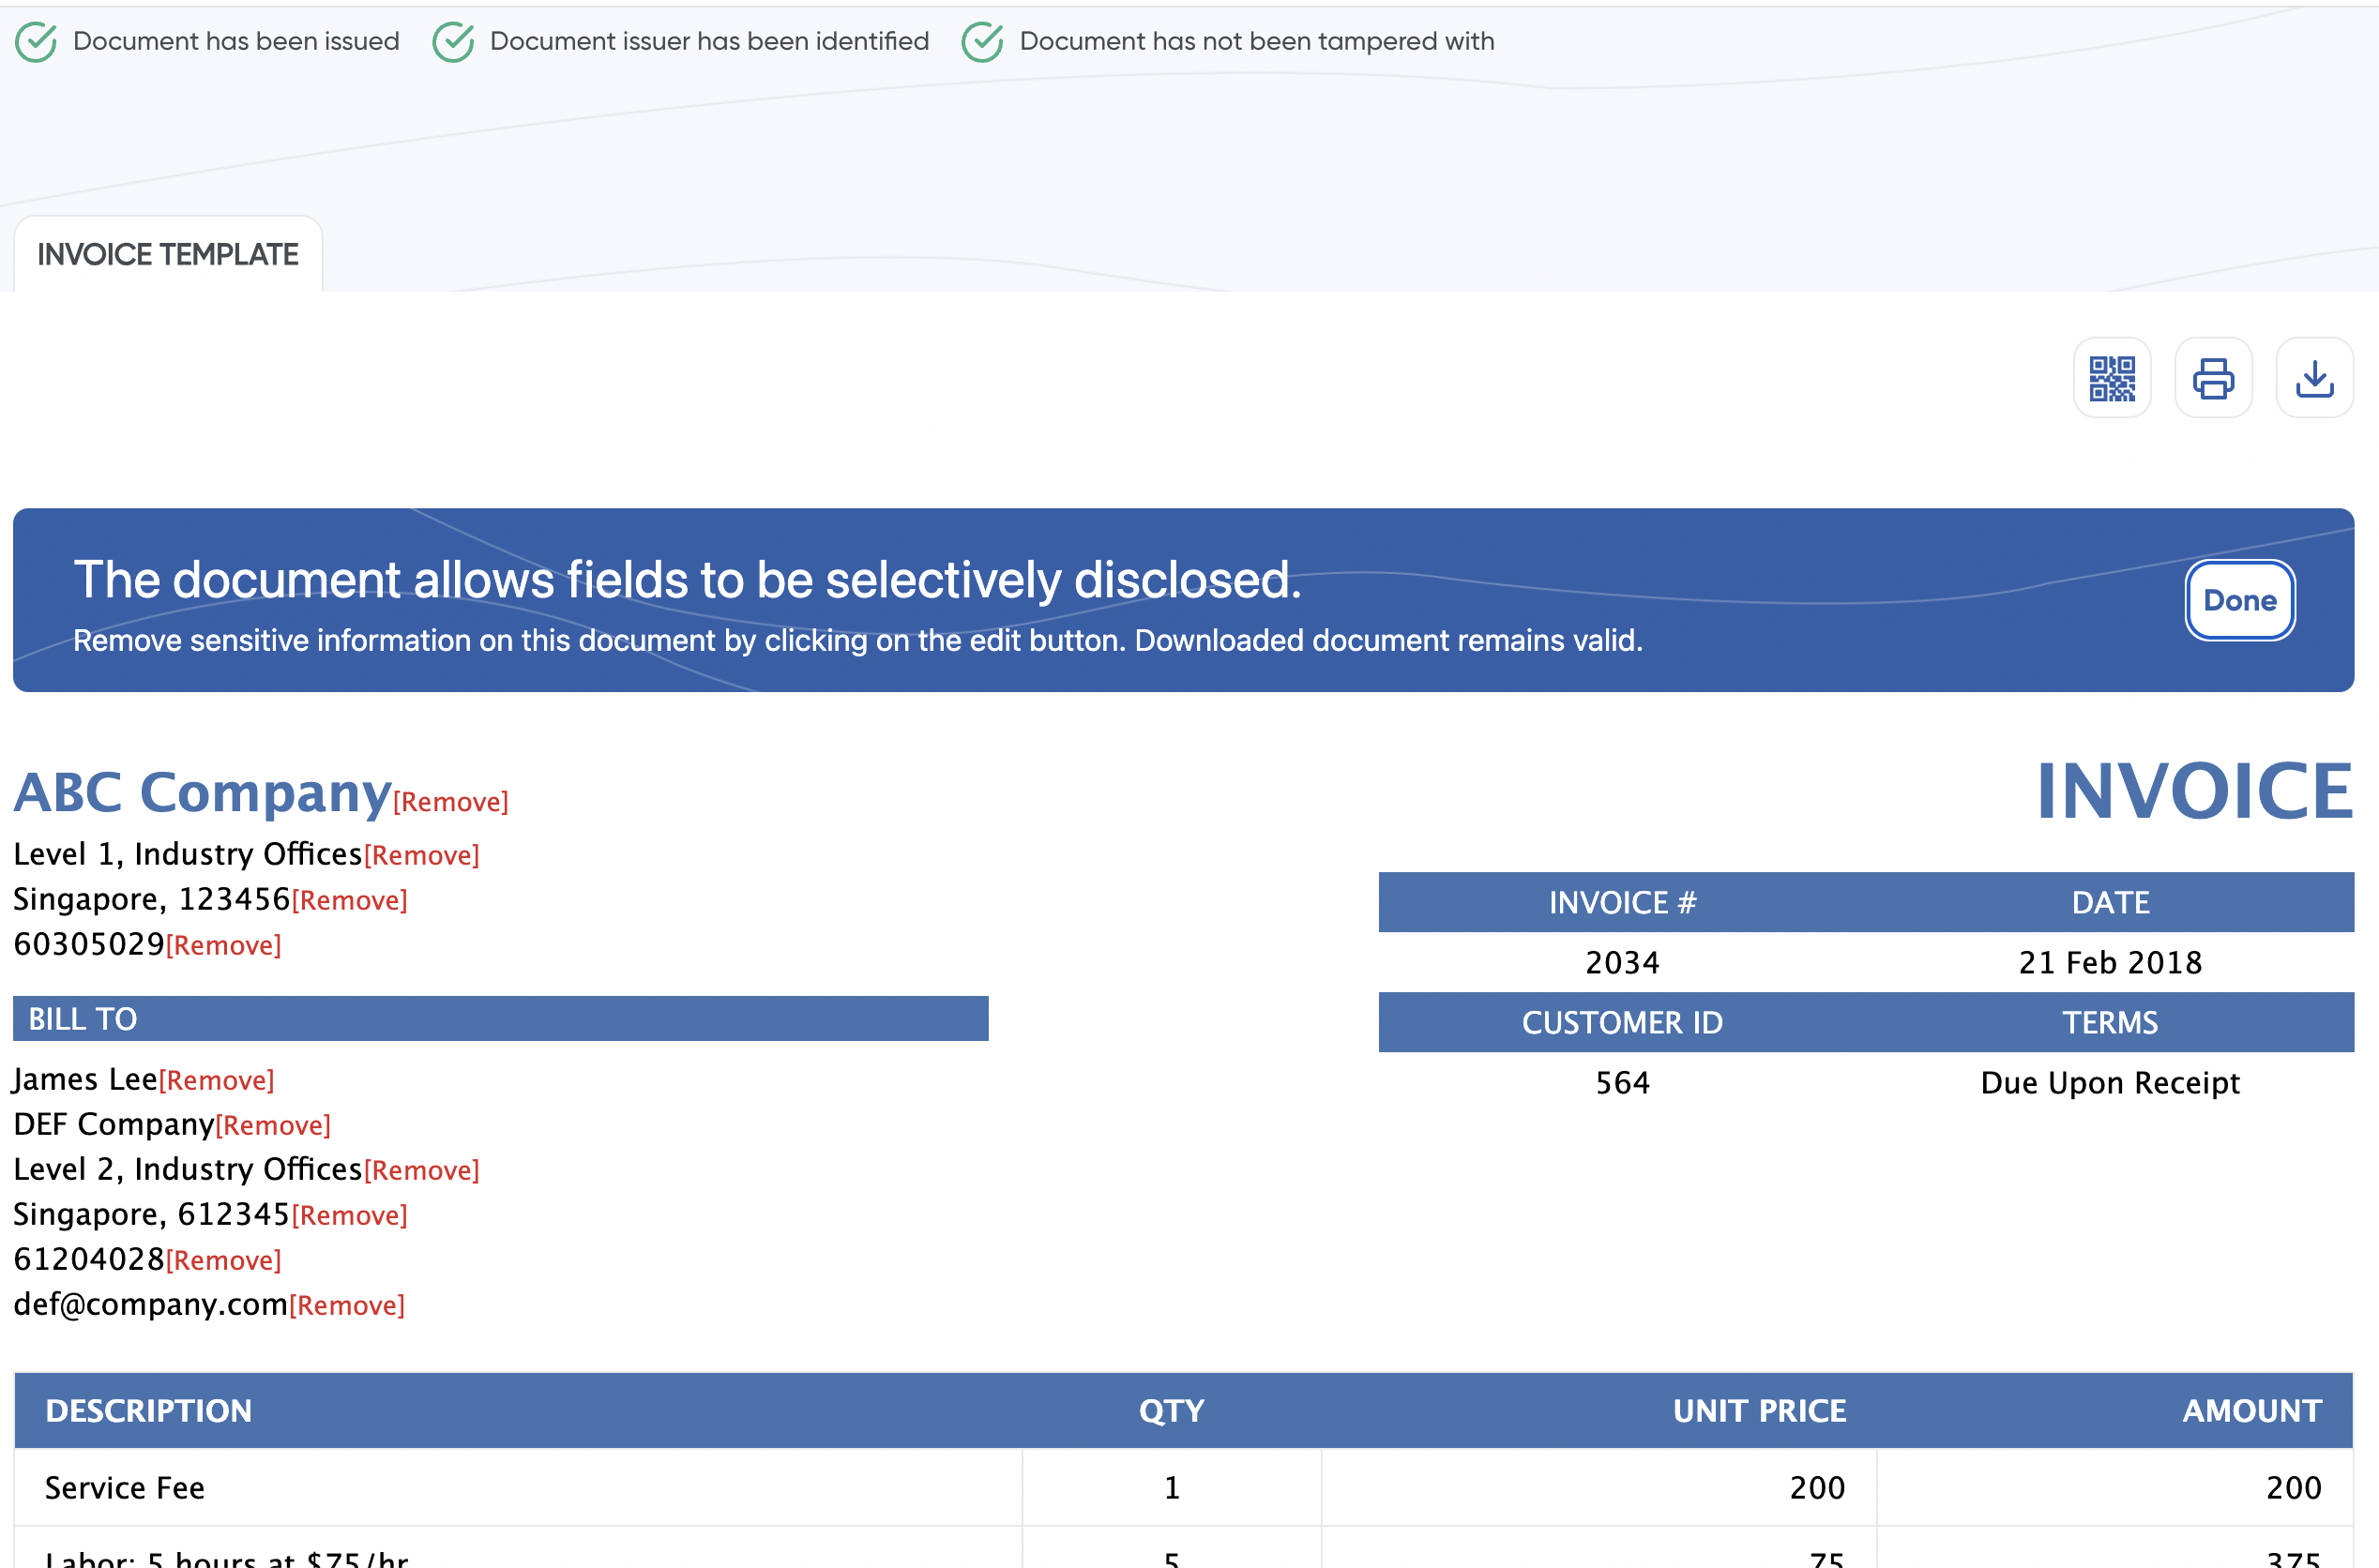The height and width of the screenshot is (1568, 2379).
Task: Select the INVOICE TEMPLATE tab
Action: click(168, 254)
